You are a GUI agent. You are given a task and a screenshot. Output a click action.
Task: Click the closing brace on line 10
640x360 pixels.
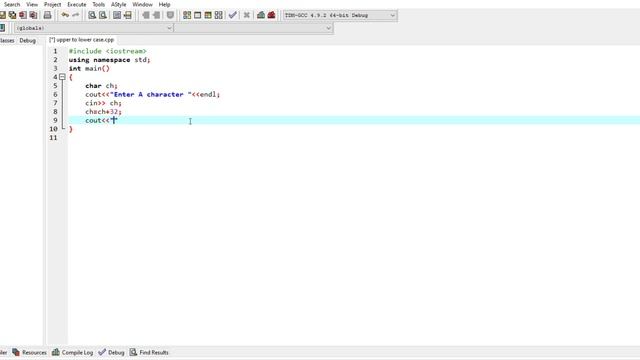pos(71,129)
